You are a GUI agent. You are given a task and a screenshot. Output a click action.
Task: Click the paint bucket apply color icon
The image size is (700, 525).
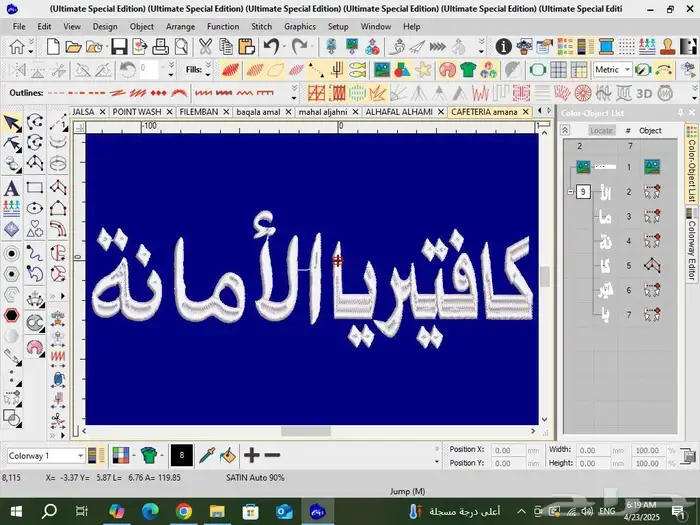[x=227, y=455]
